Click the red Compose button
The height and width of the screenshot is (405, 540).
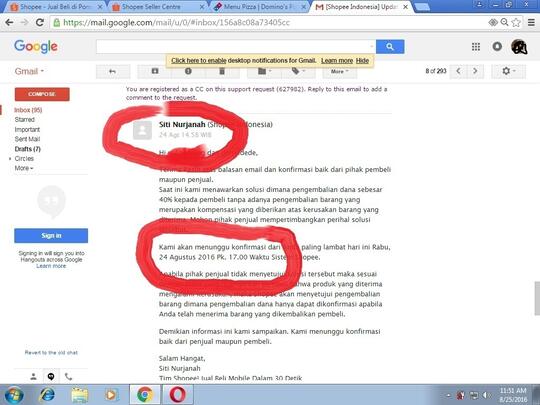pyautogui.click(x=42, y=94)
